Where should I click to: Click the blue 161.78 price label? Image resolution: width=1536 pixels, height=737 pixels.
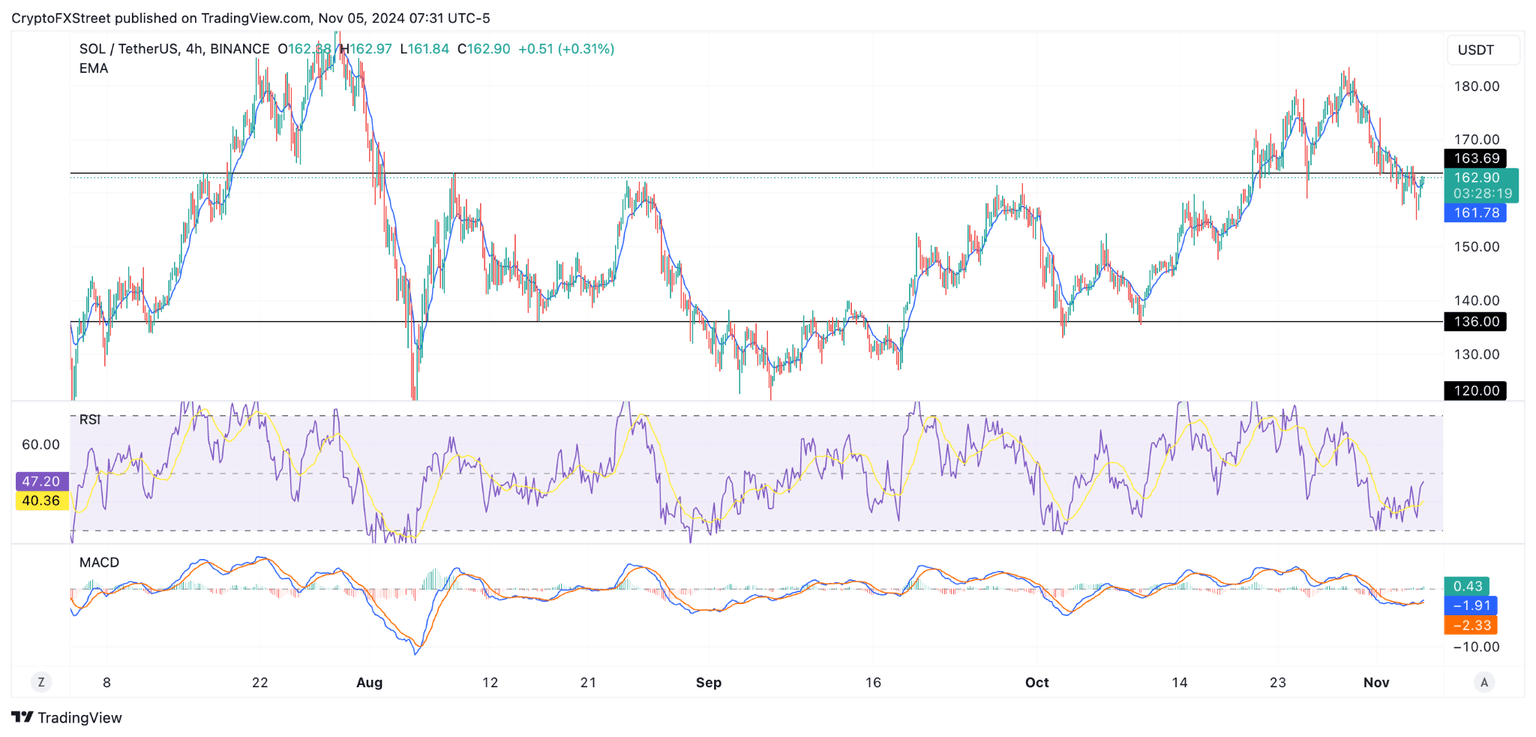coord(1478,212)
